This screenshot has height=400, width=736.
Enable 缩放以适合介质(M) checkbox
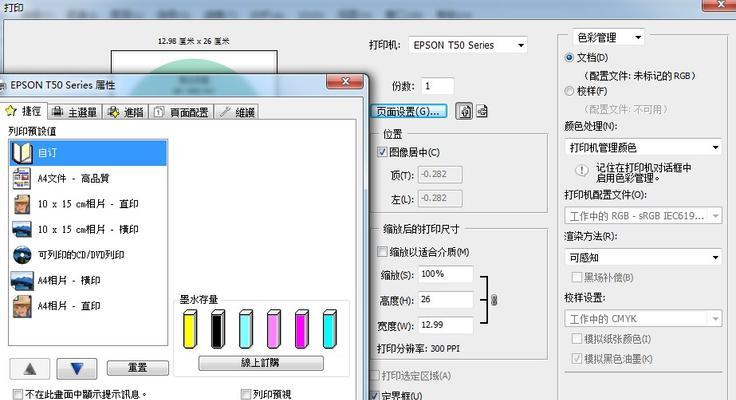tap(382, 252)
